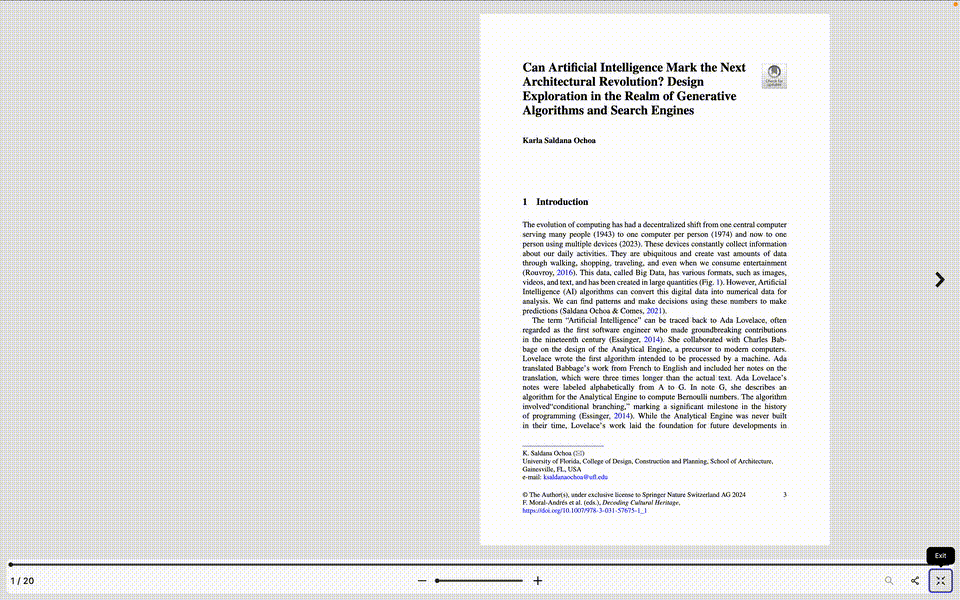Click the page indicator 1 / 20
960x600 pixels.
tap(22, 581)
